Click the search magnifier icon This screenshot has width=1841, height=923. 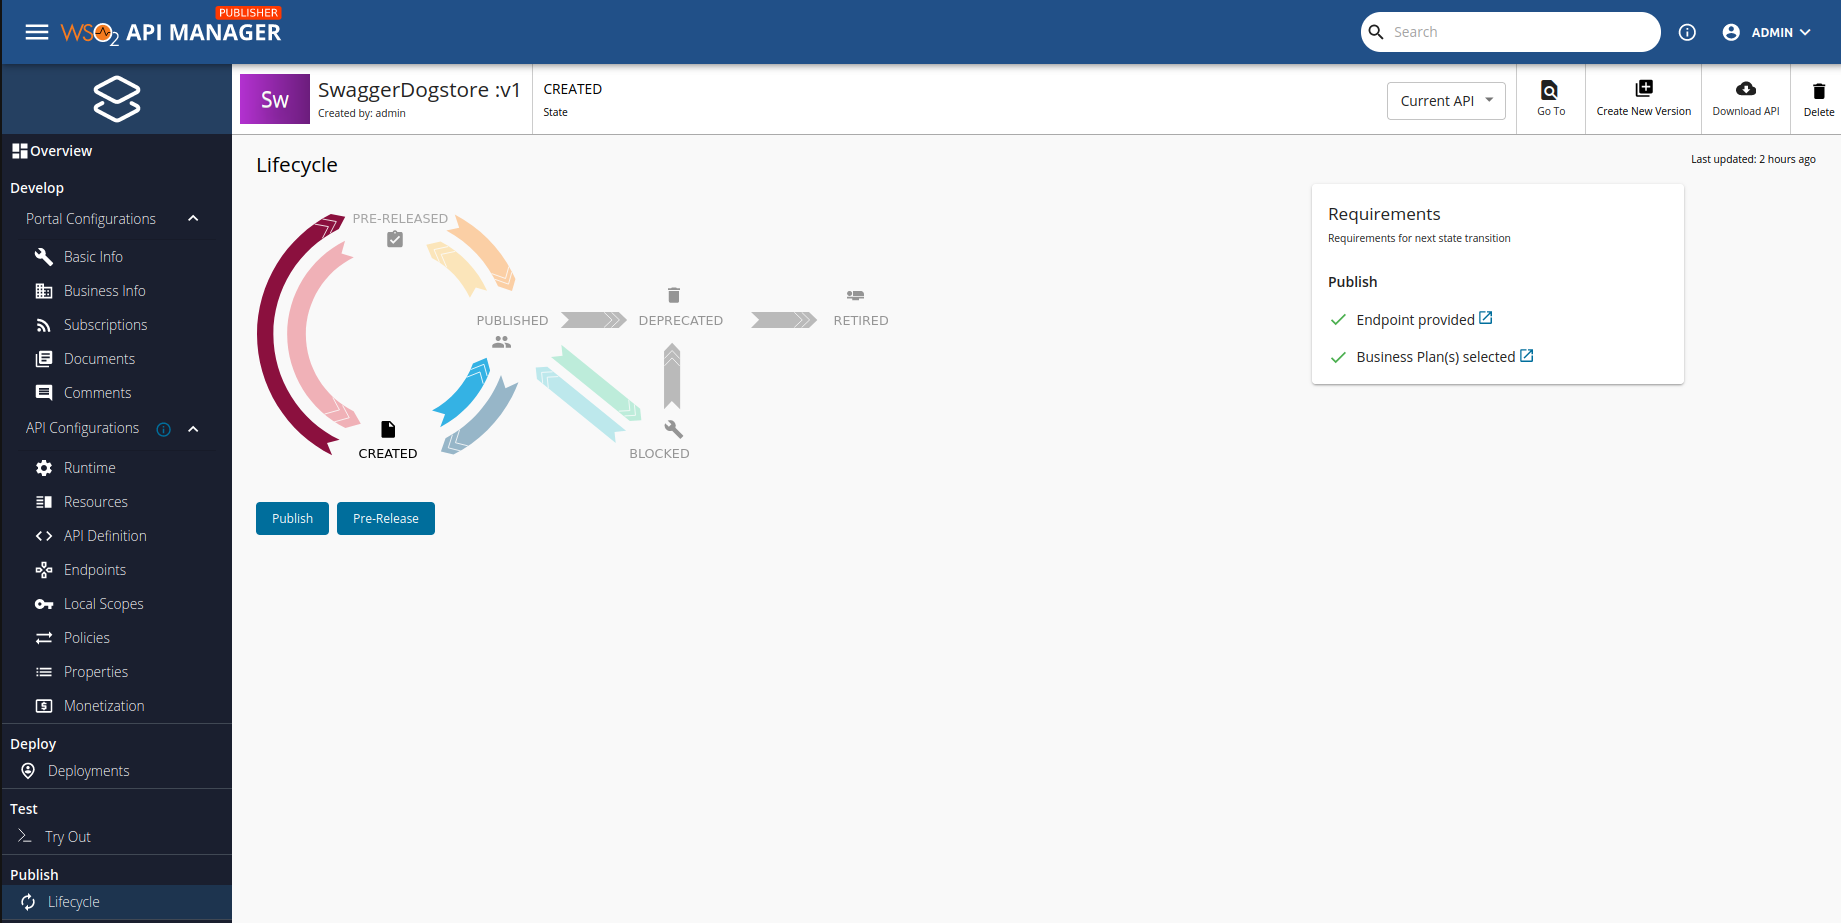[1376, 32]
